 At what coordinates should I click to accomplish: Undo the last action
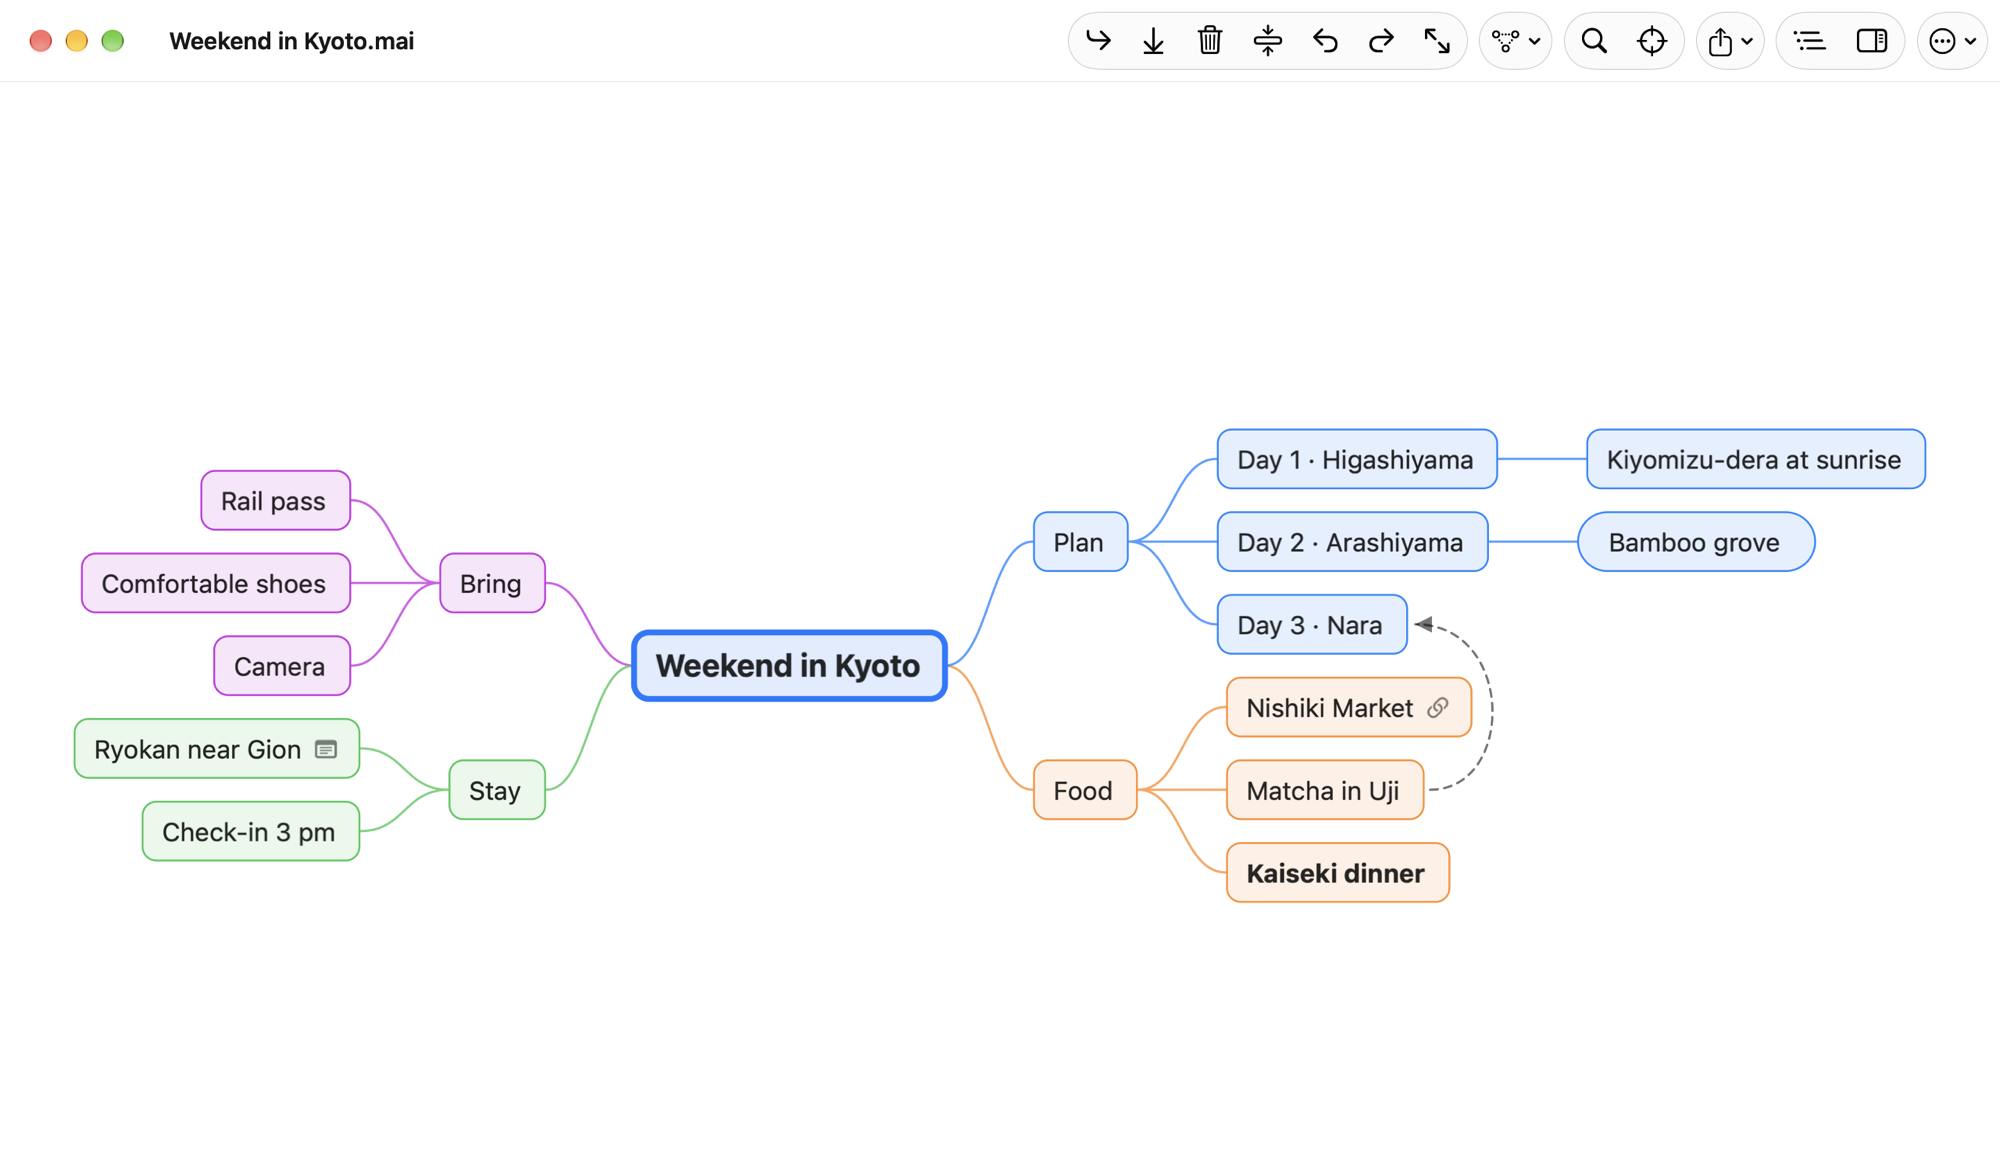[x=1325, y=41]
